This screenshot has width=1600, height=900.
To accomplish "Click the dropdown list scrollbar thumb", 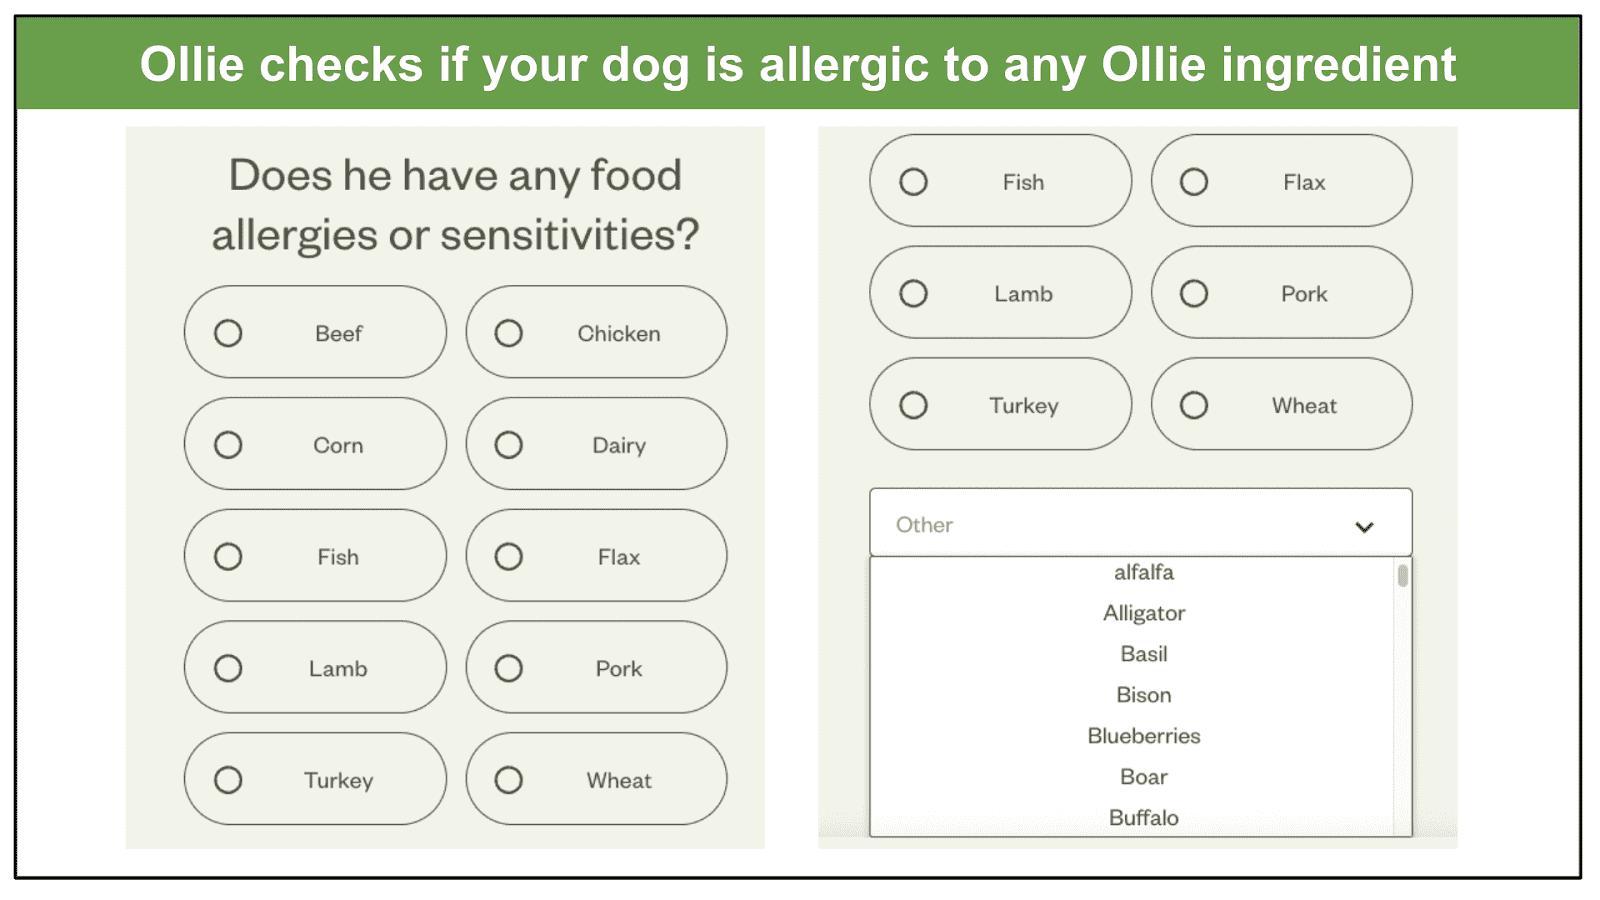I will pyautogui.click(x=1403, y=575).
